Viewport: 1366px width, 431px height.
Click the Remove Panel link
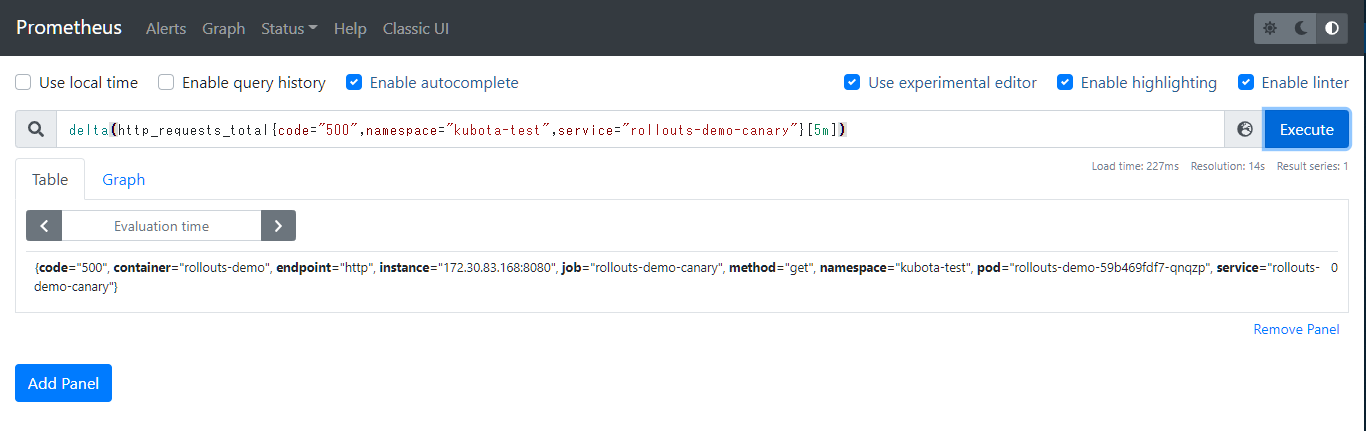1296,329
